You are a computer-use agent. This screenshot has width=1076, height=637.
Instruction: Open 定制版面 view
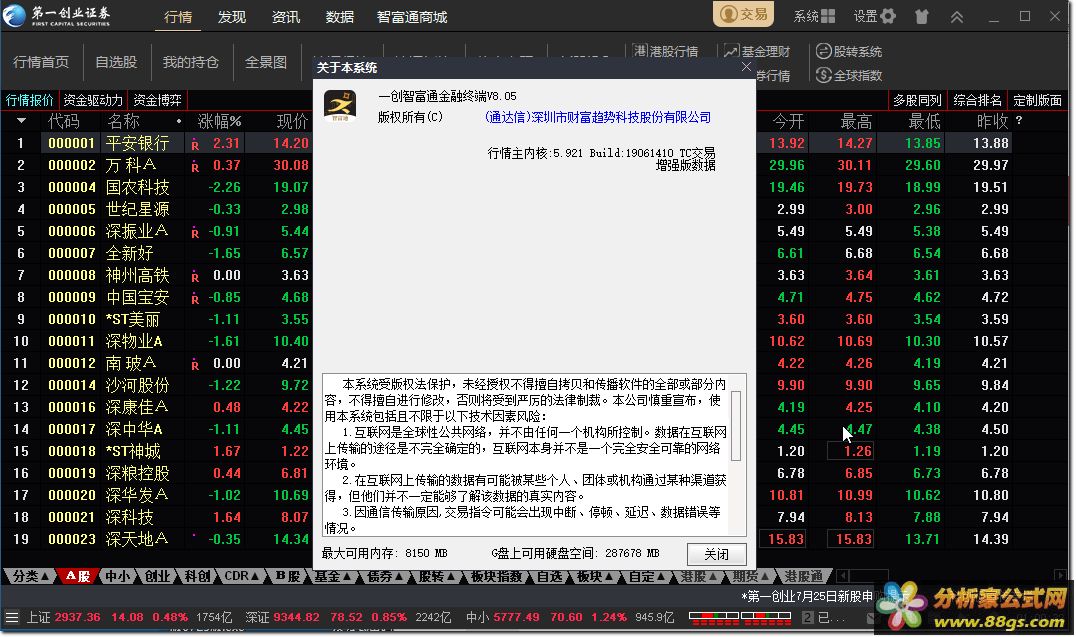1038,100
